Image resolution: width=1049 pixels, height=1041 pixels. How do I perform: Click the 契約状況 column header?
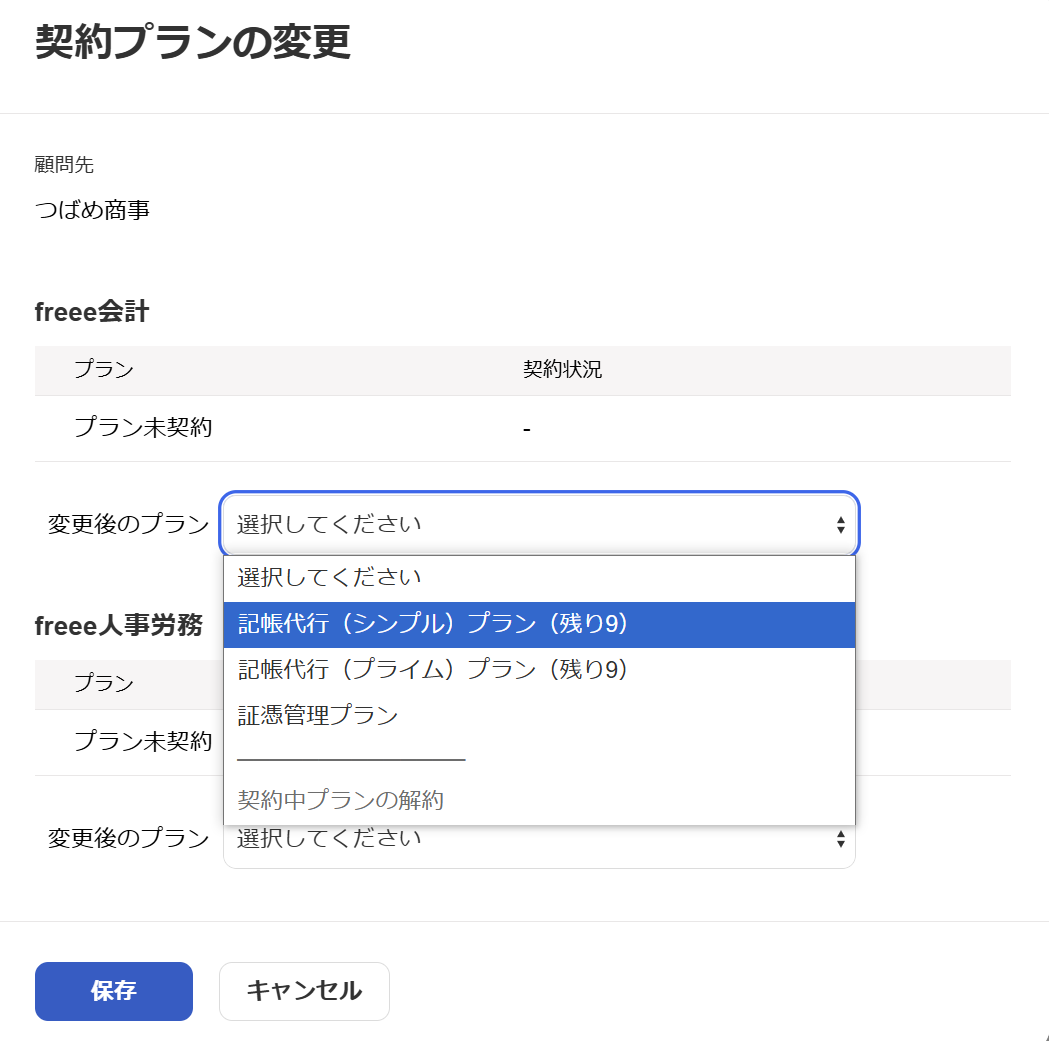coord(563,369)
